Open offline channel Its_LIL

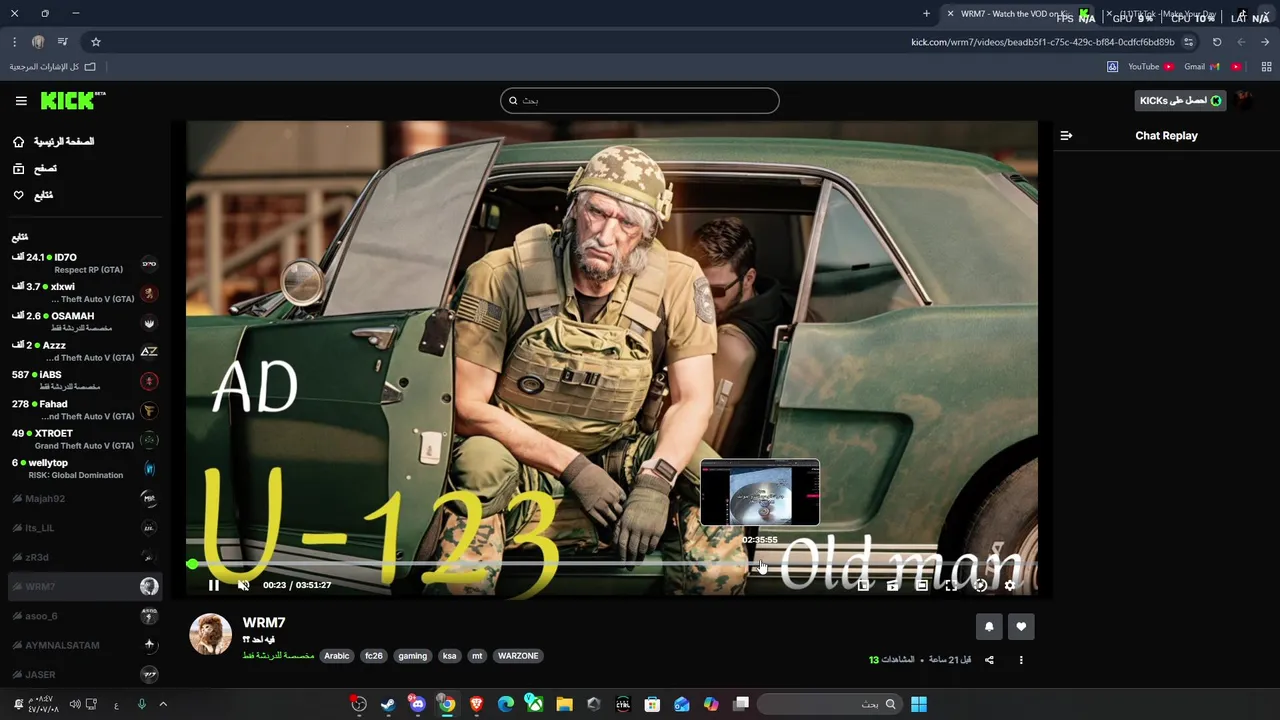(84, 527)
